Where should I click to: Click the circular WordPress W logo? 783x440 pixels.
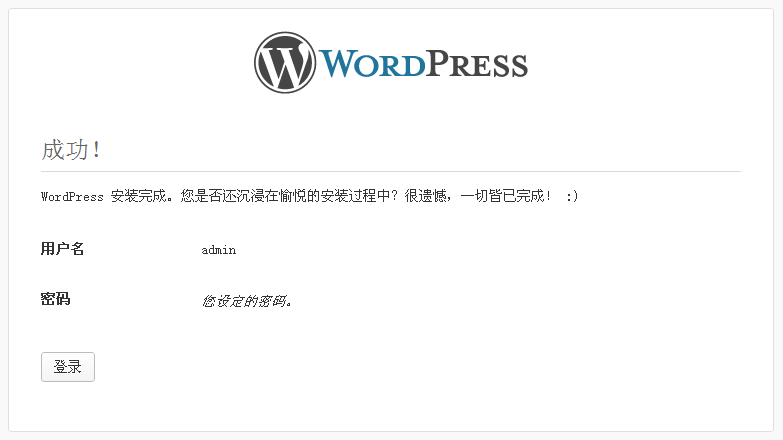point(285,62)
